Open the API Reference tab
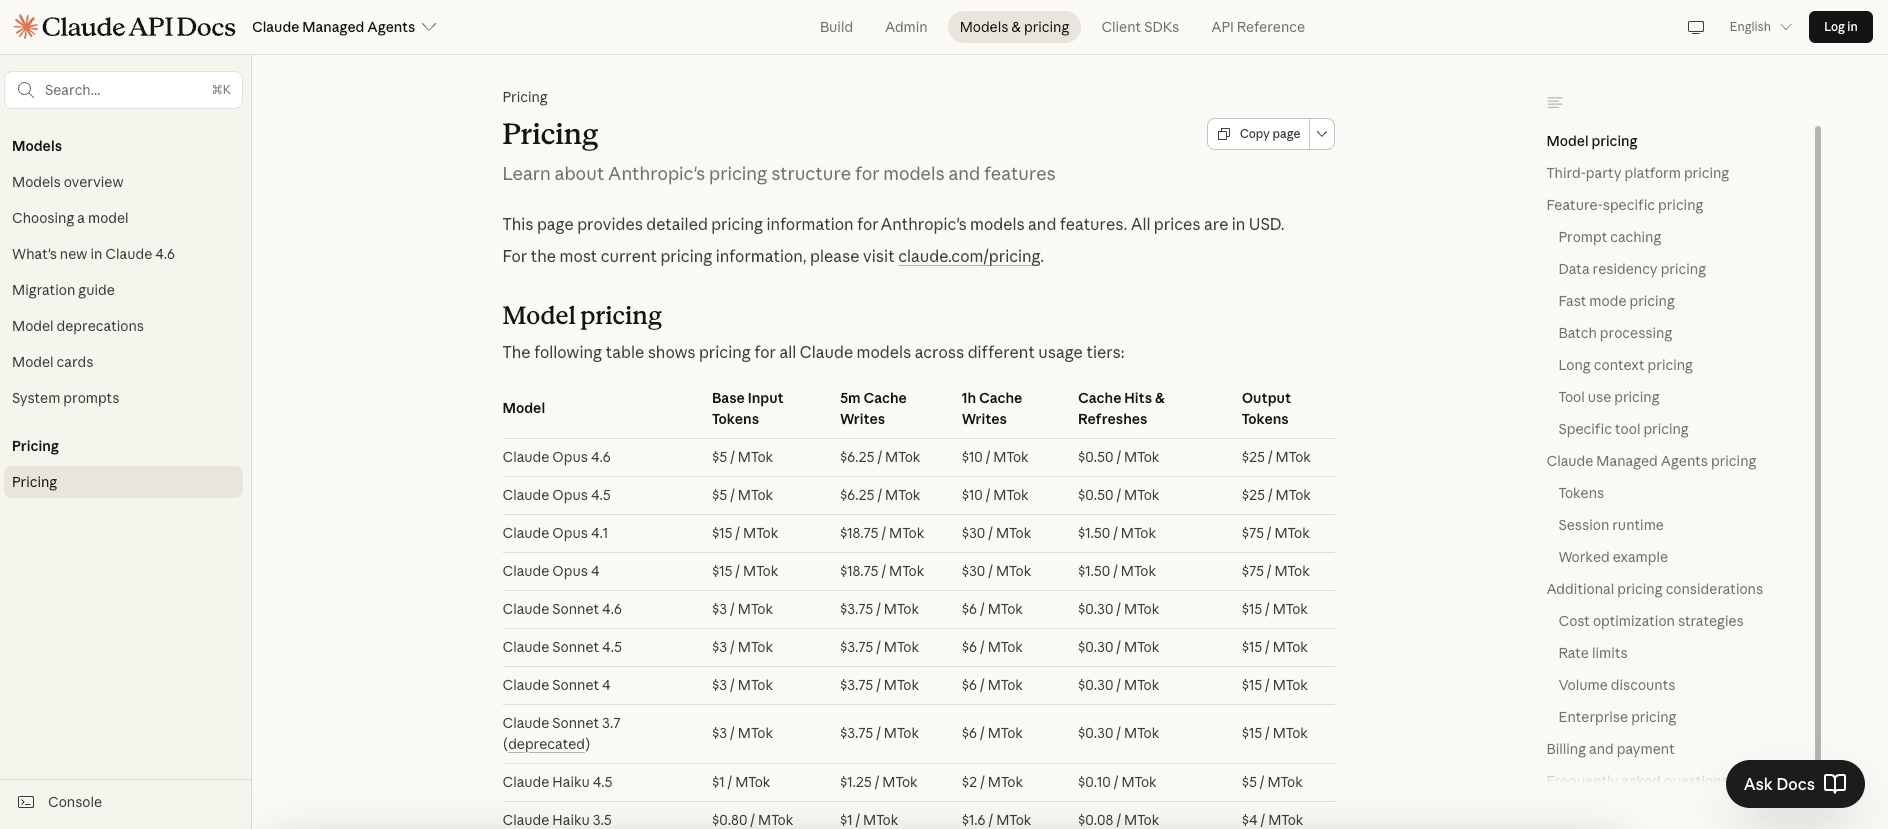Viewport: 1888px width, 829px height. pos(1257,27)
